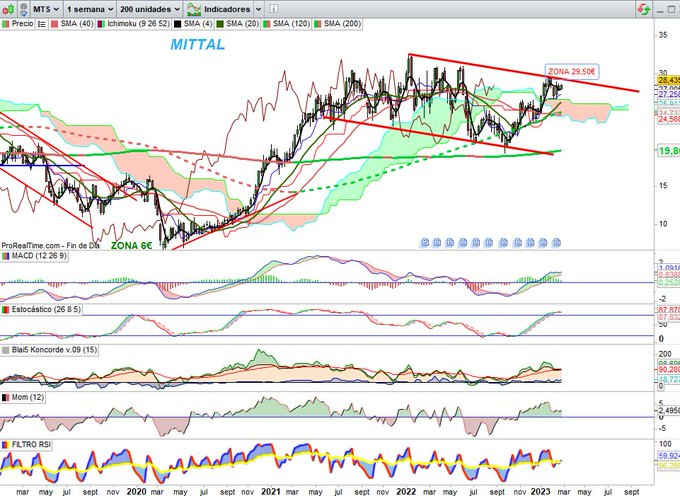The image size is (680, 496).
Task: Select the ZONA 29.50€ text annotation
Action: pyautogui.click(x=572, y=72)
